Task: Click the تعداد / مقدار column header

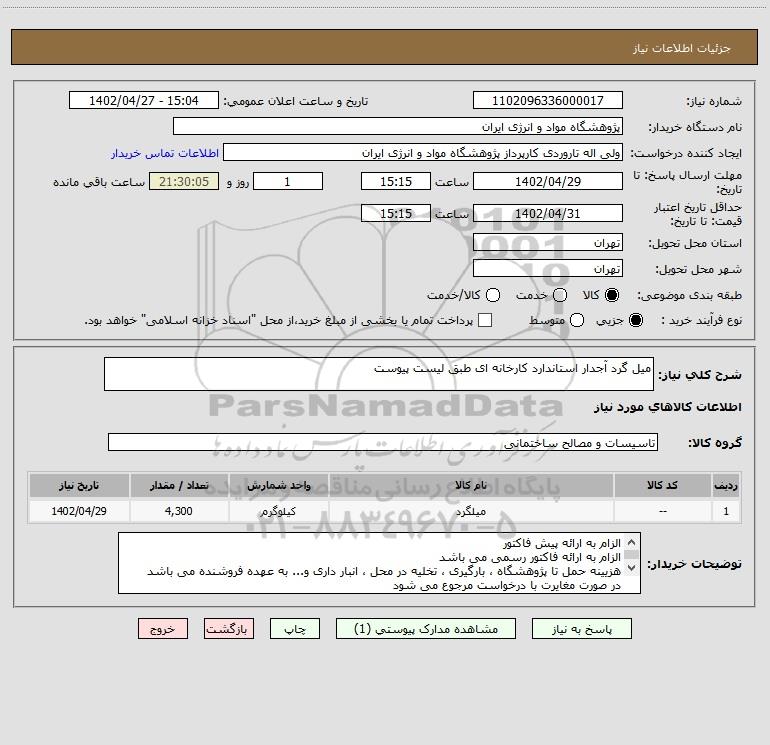Action: [179, 485]
